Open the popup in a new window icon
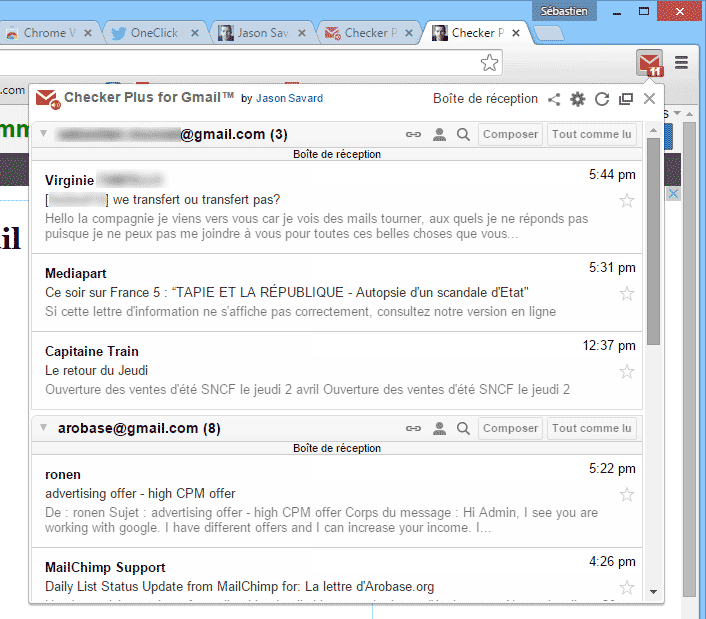 (625, 99)
